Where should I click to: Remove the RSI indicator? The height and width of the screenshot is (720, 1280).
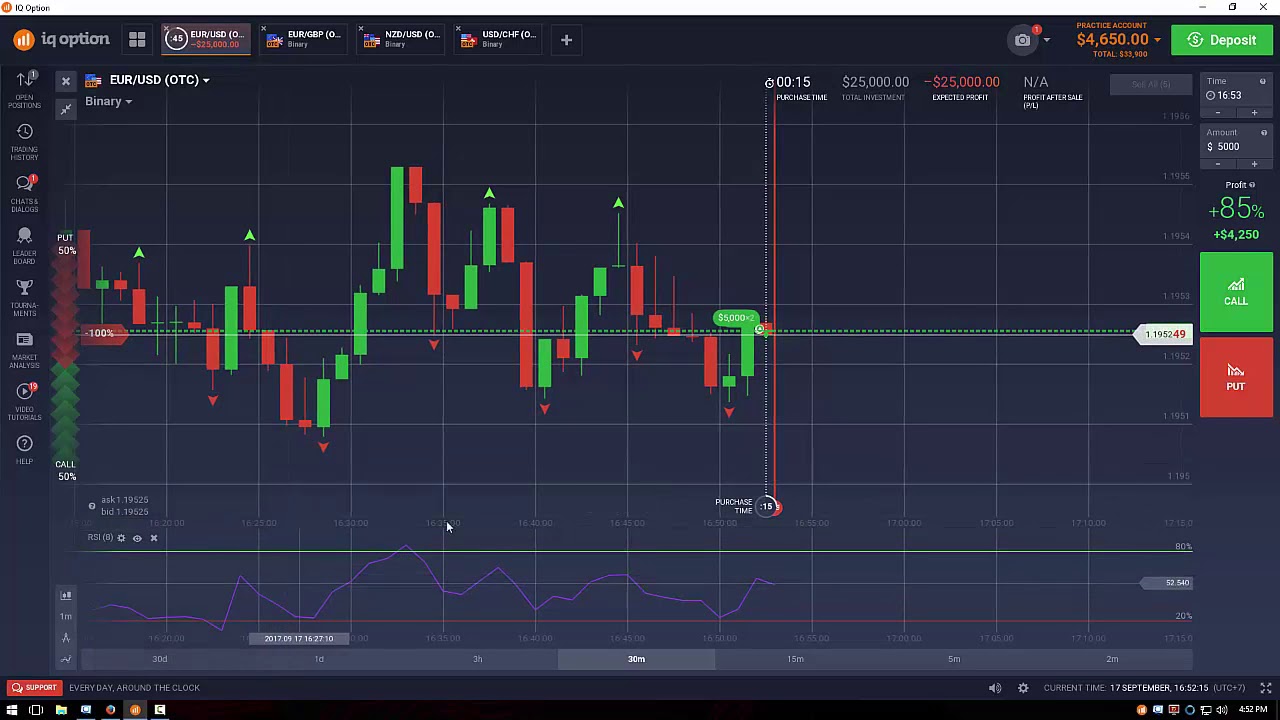[x=153, y=538]
